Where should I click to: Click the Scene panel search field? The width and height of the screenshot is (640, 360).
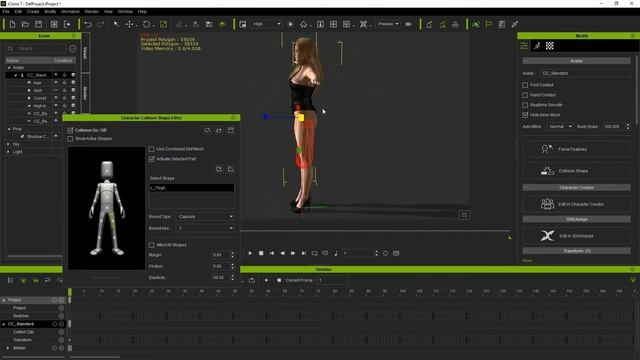(x=36, y=49)
